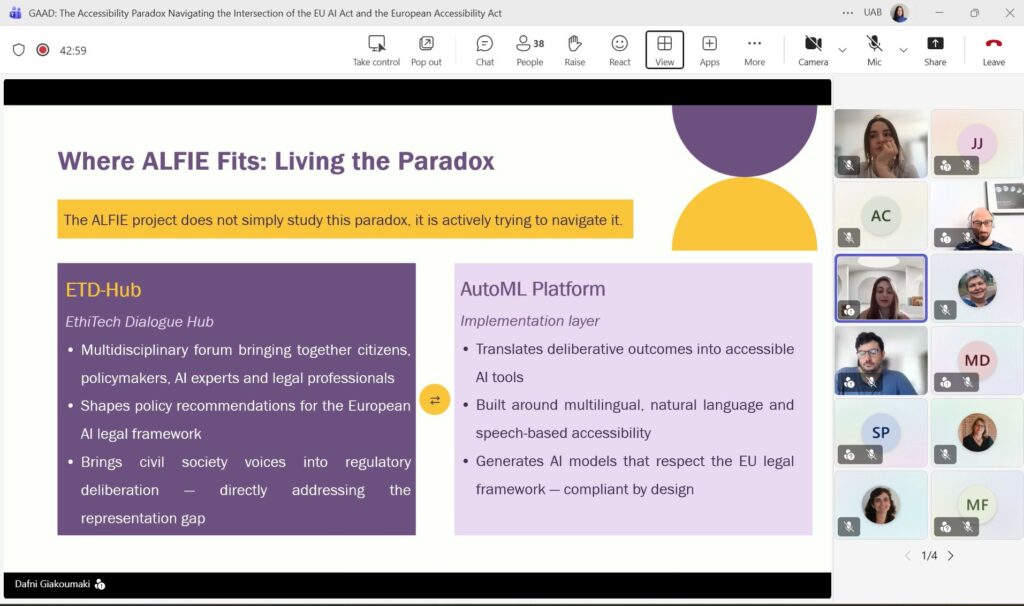Unmute the Mic
The height and width of the screenshot is (606, 1024).
click(874, 50)
